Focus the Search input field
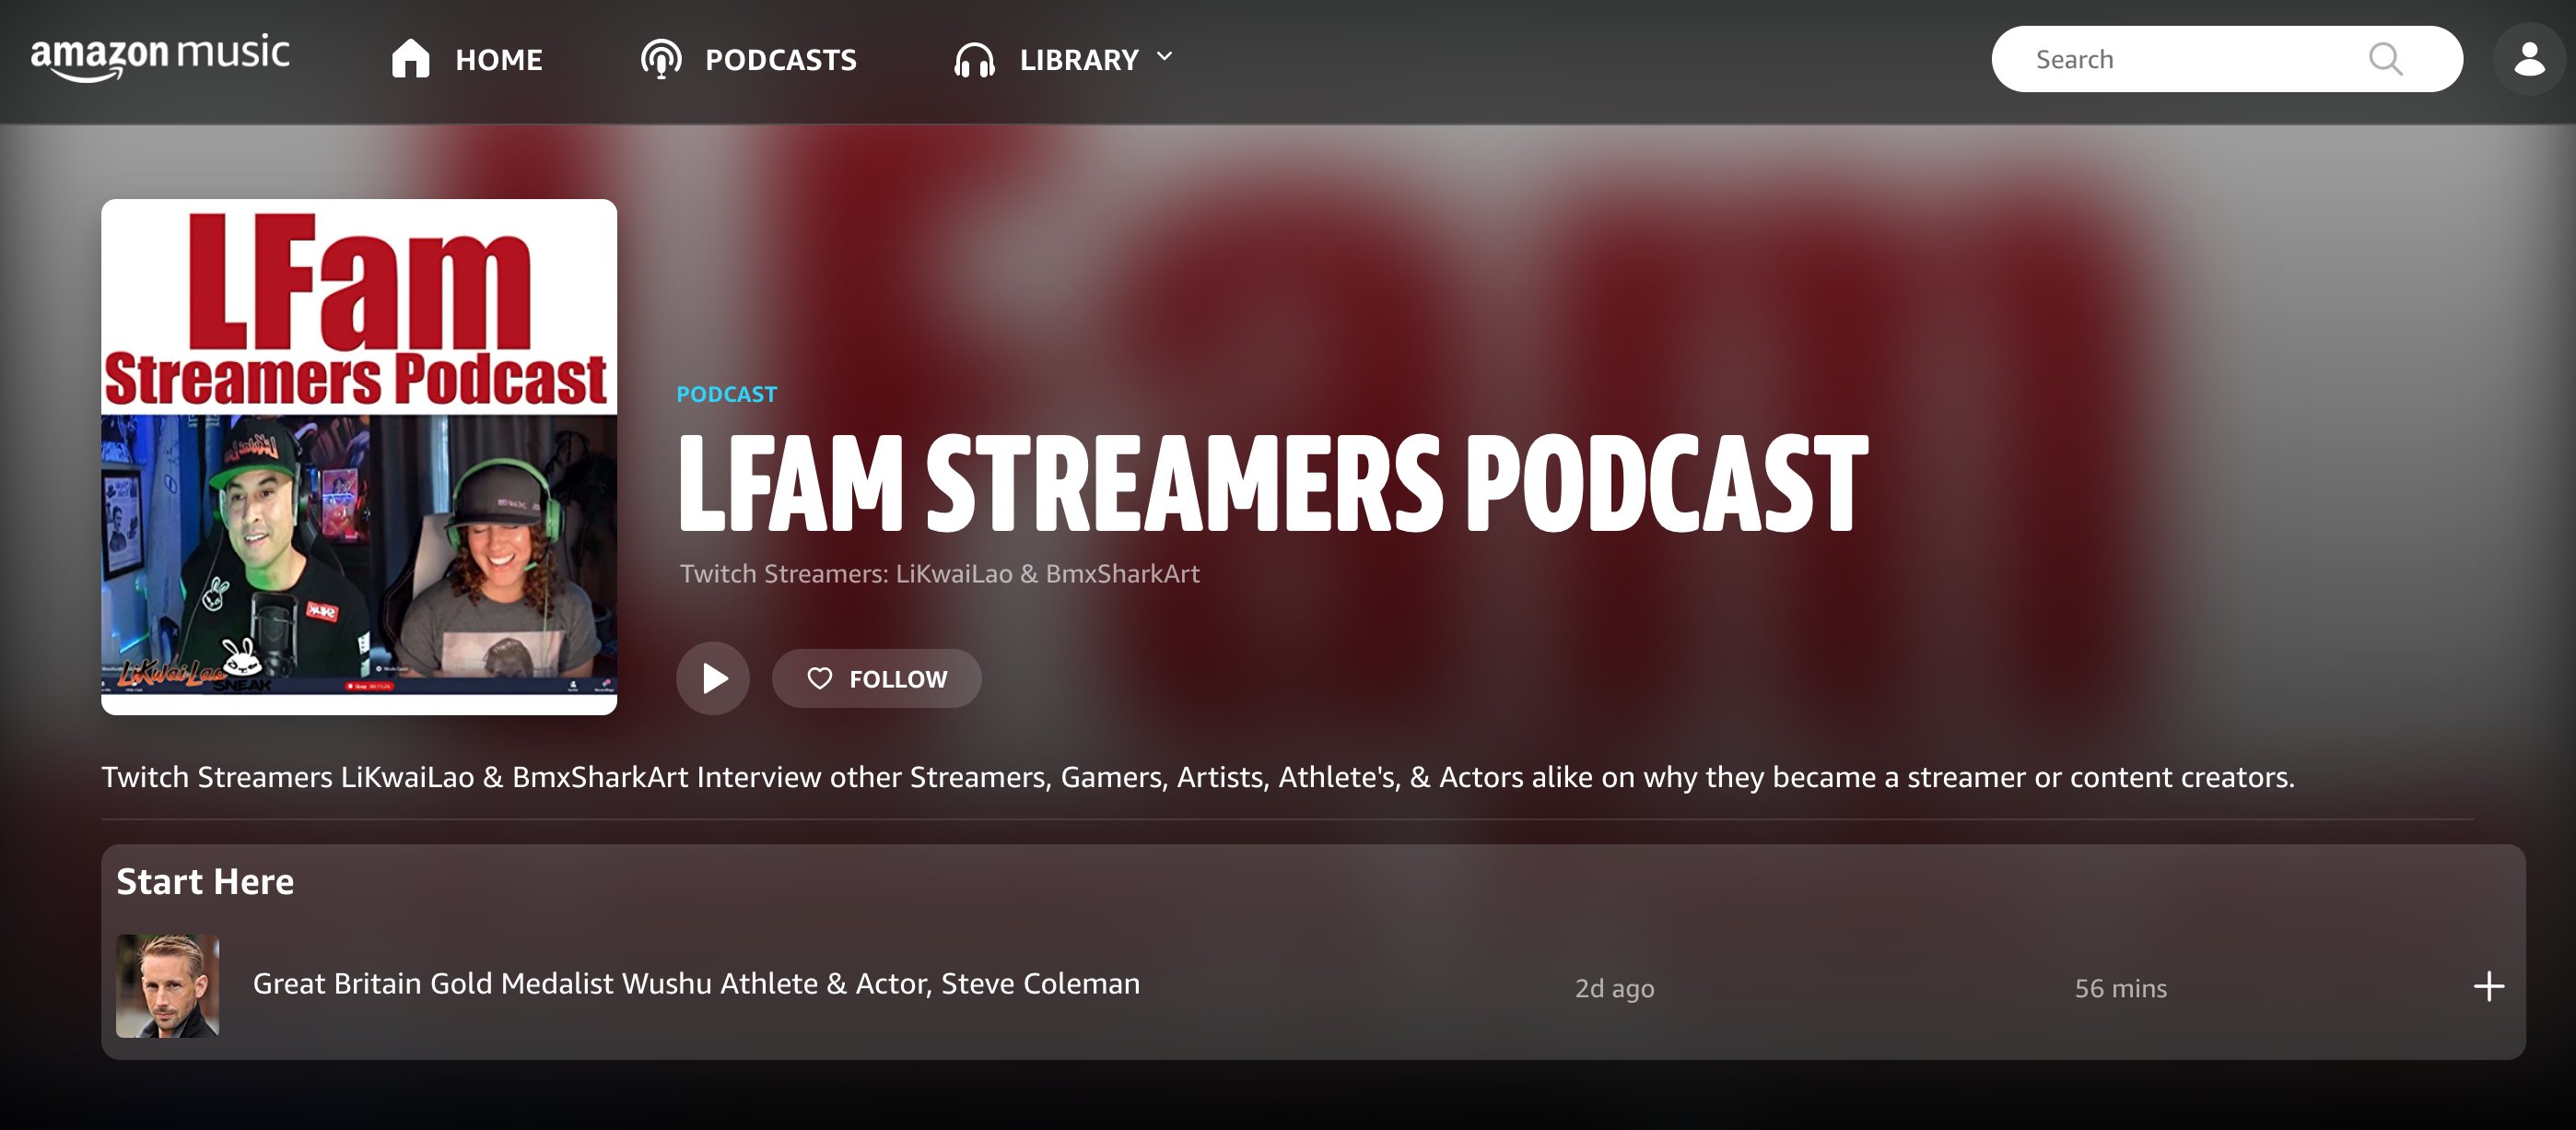This screenshot has height=1130, width=2576. pos(2226,59)
